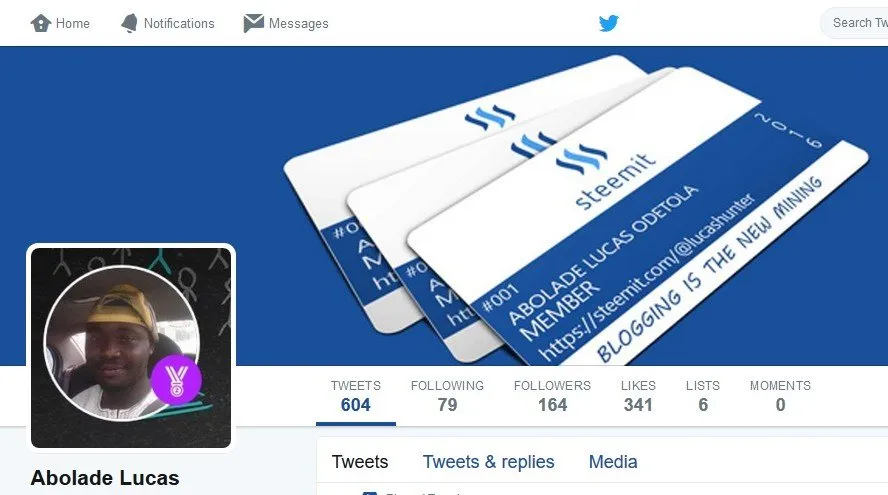Switch to Tweets & replies tab

pyautogui.click(x=489, y=462)
